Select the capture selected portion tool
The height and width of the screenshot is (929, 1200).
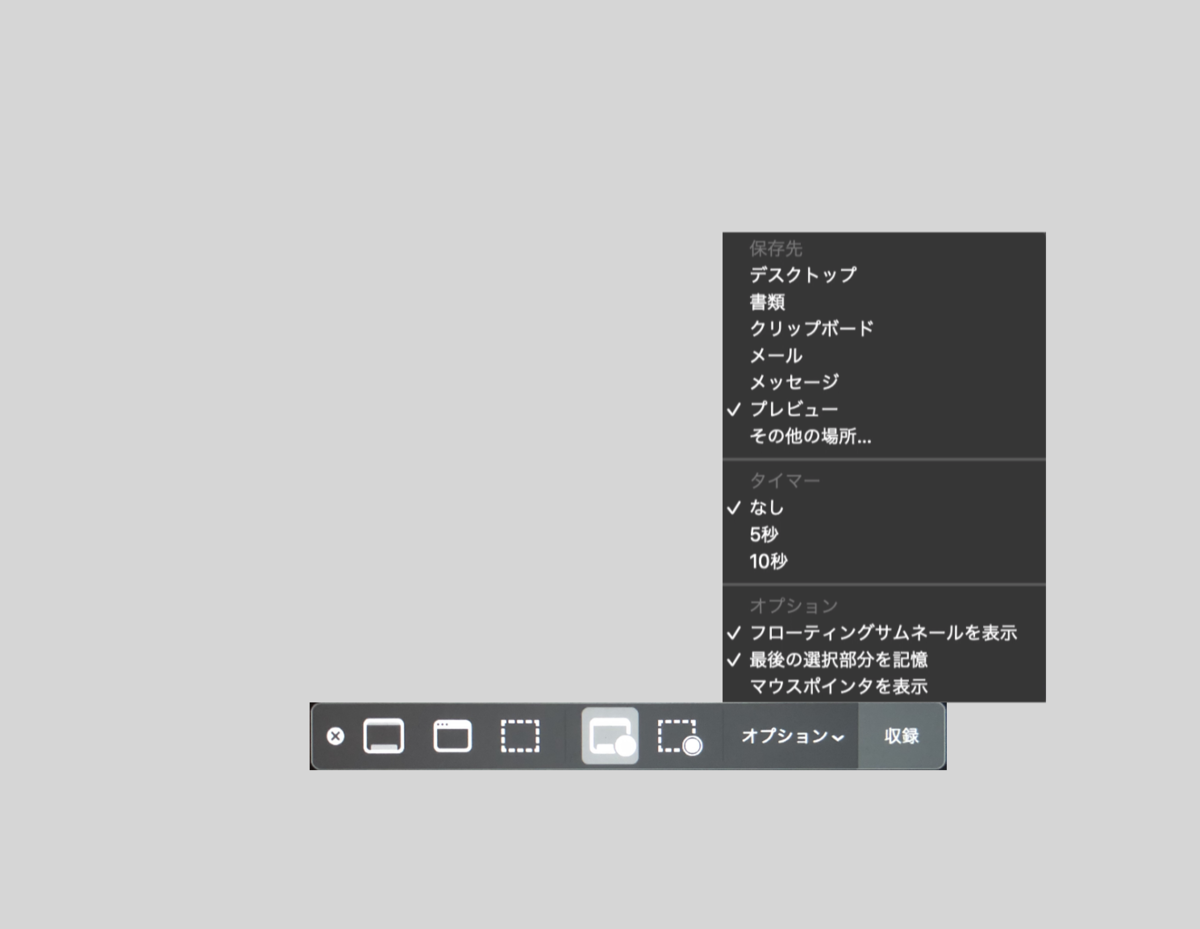(x=519, y=736)
